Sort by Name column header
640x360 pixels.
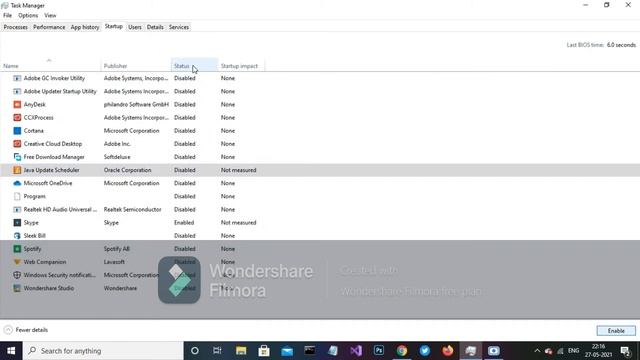pos(51,65)
